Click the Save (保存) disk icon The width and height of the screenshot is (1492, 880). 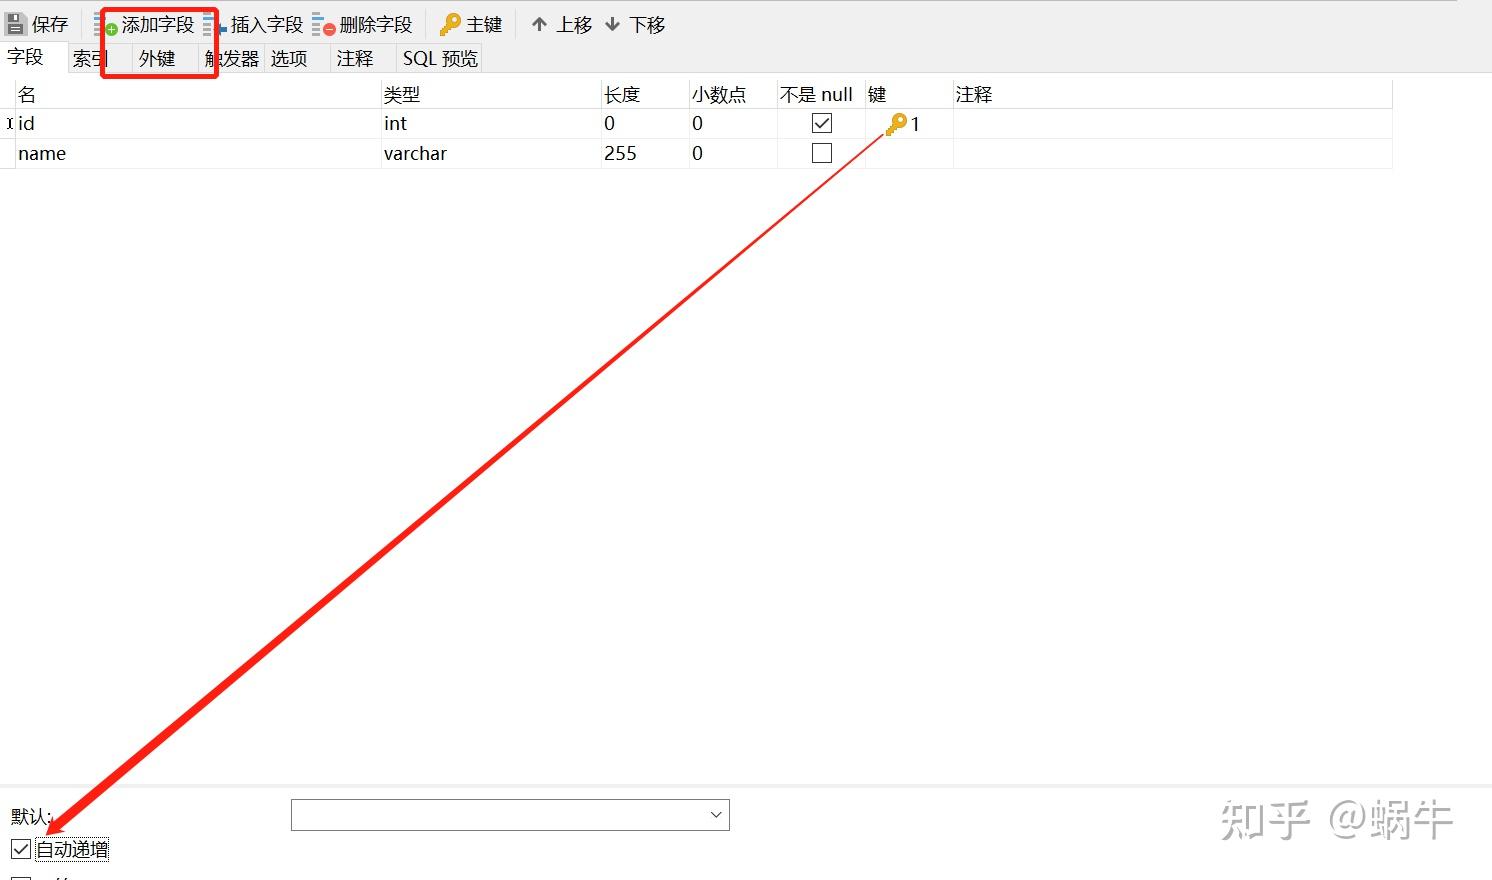(x=15, y=24)
